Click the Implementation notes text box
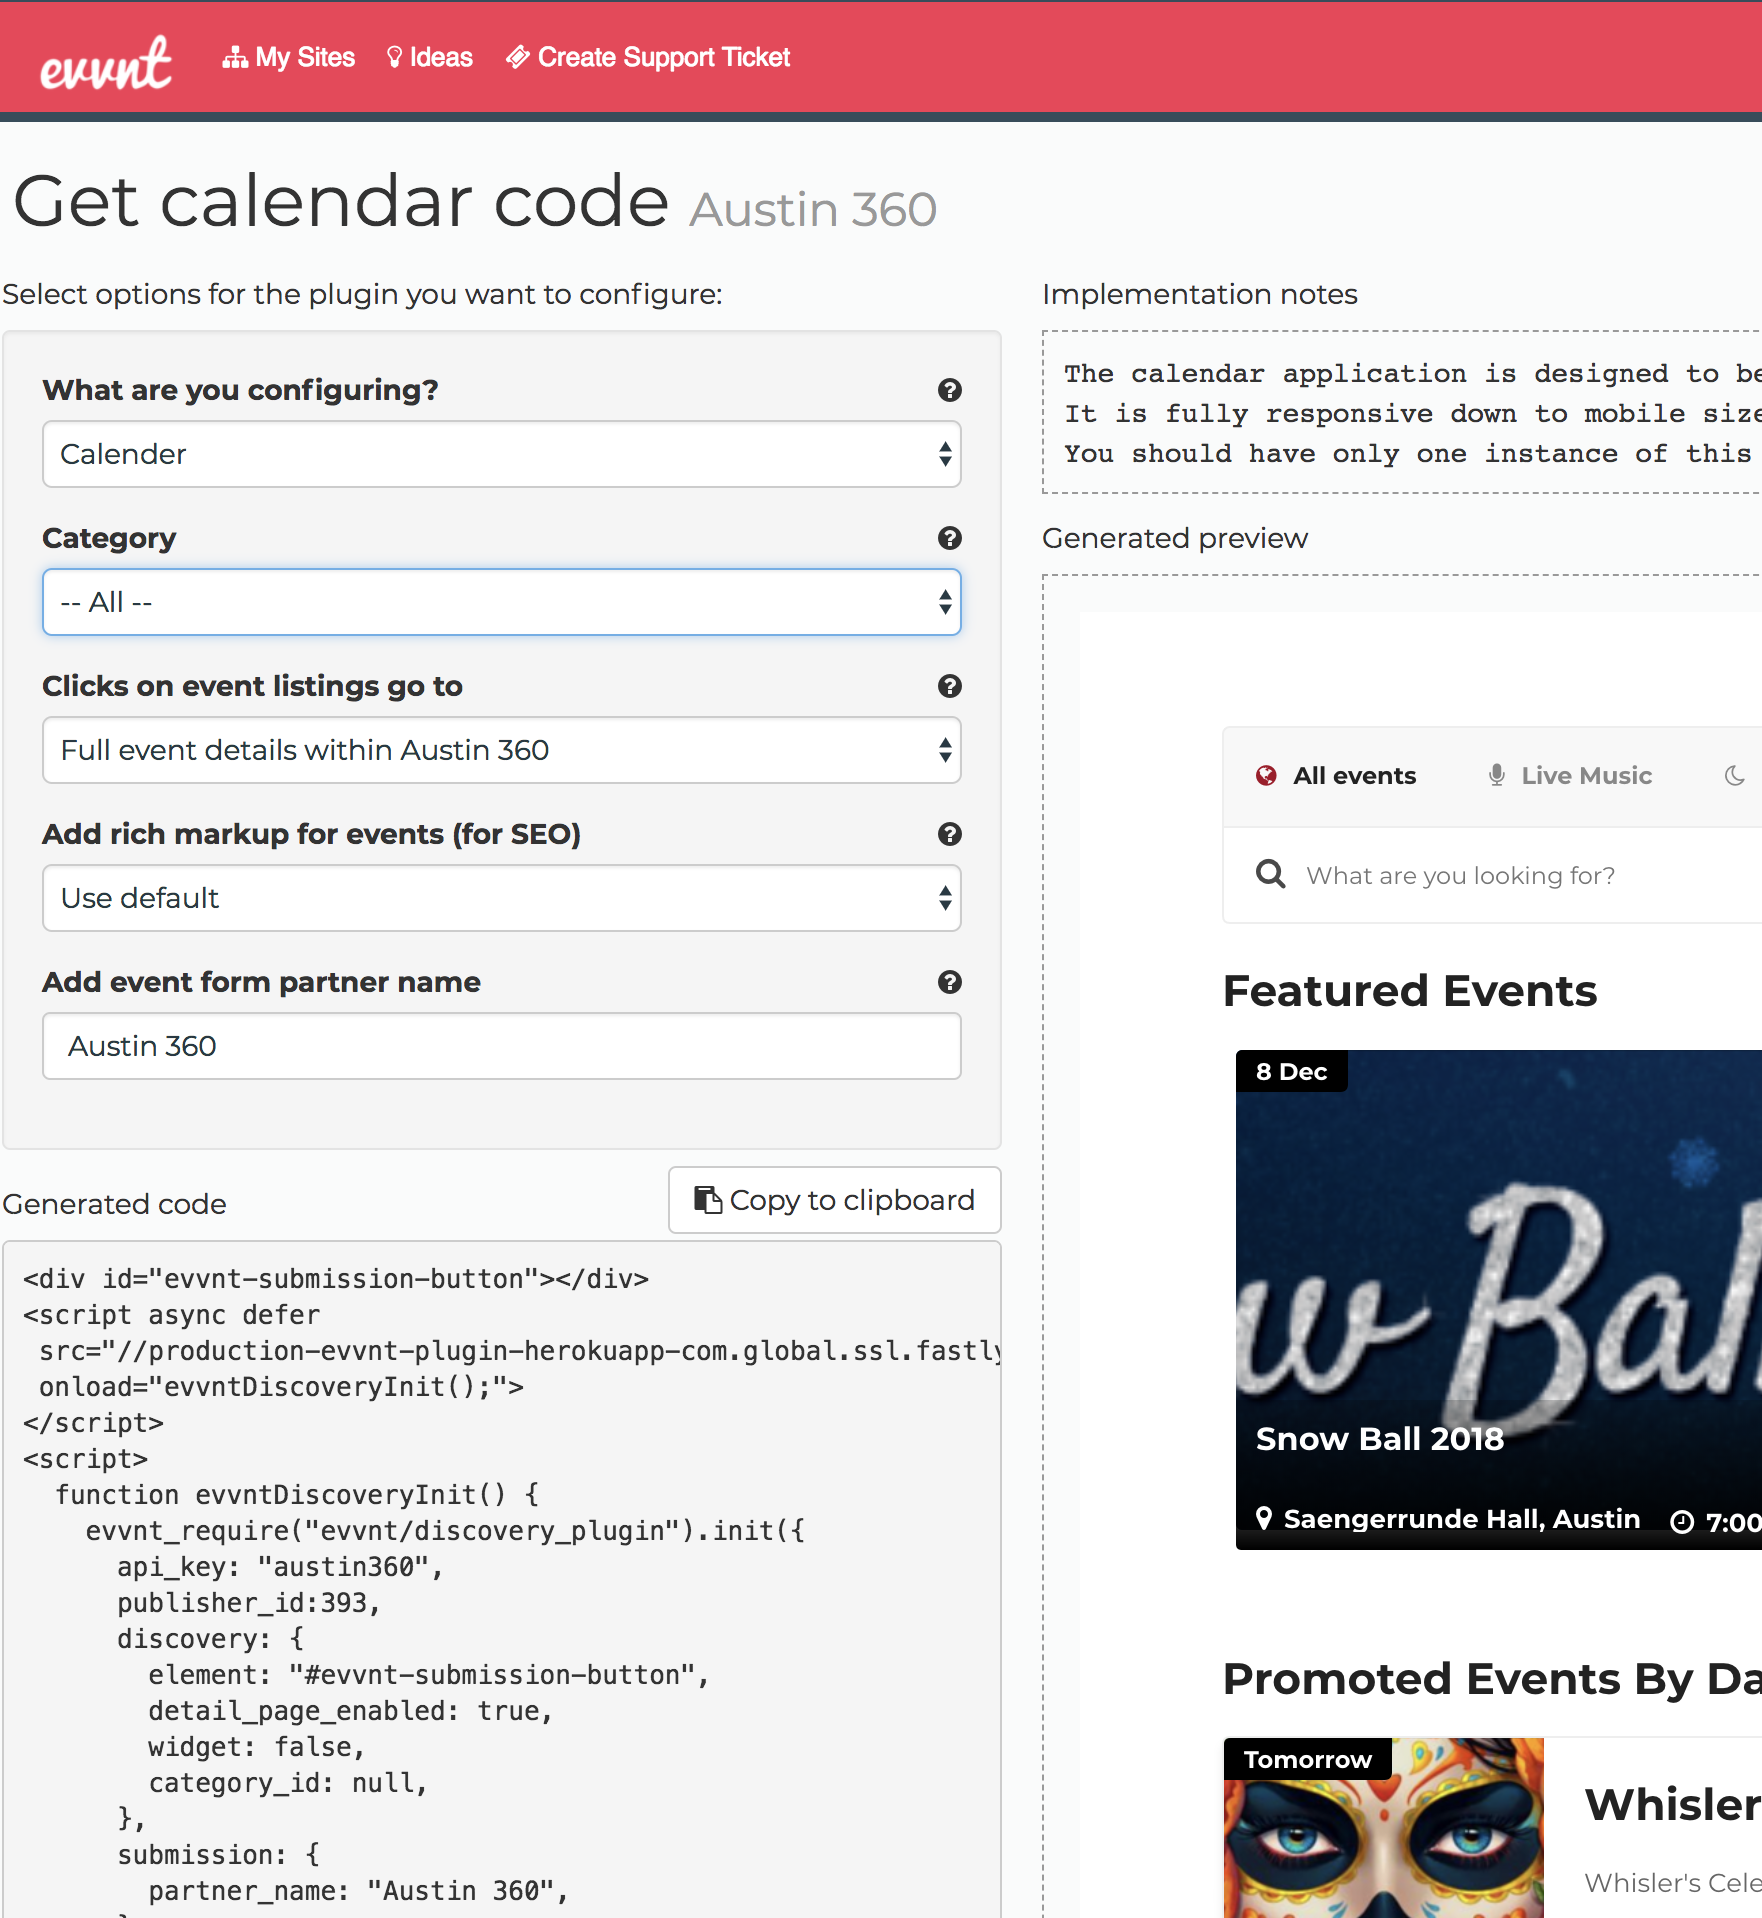1762x1918 pixels. (1402, 412)
